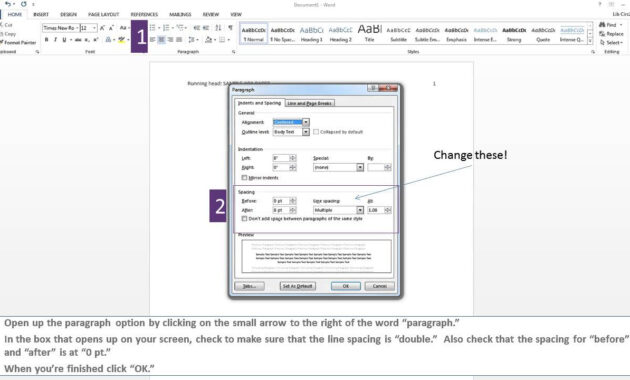
Task: Open borders menu in Paragraph group
Action: click(x=224, y=40)
